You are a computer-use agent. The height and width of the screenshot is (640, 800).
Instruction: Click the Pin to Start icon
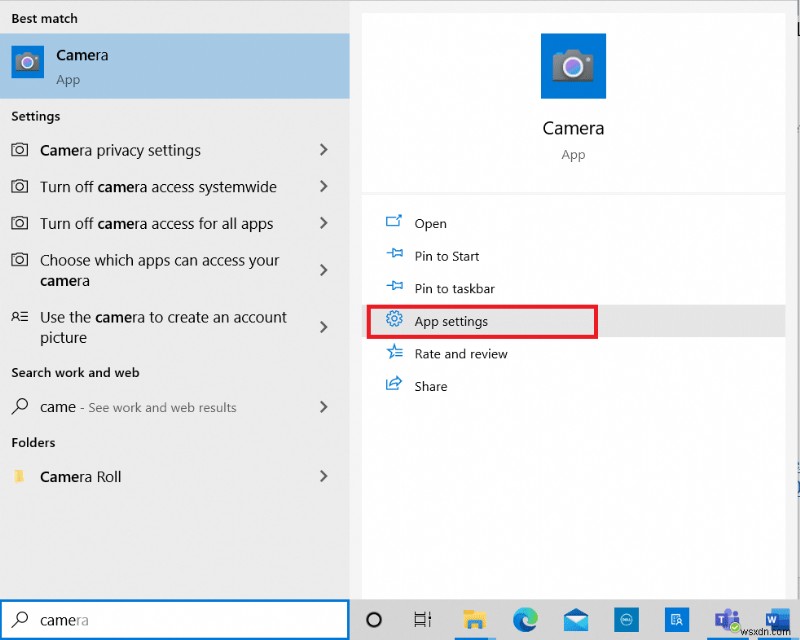click(394, 255)
